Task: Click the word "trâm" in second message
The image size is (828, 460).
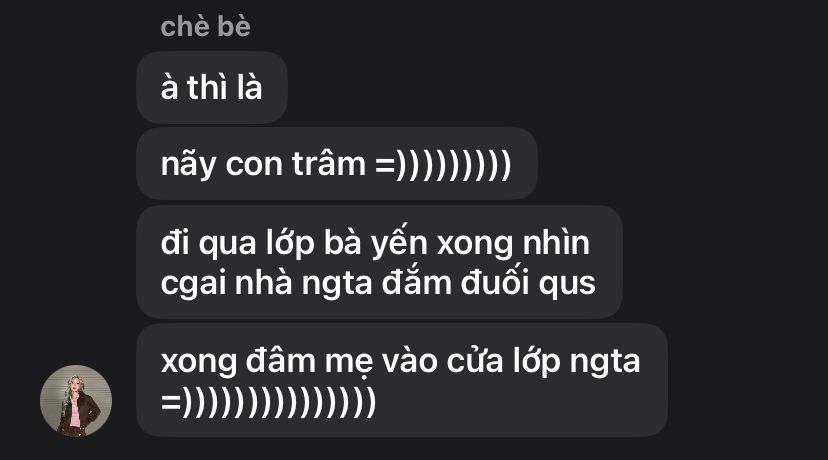Action: click(x=328, y=164)
